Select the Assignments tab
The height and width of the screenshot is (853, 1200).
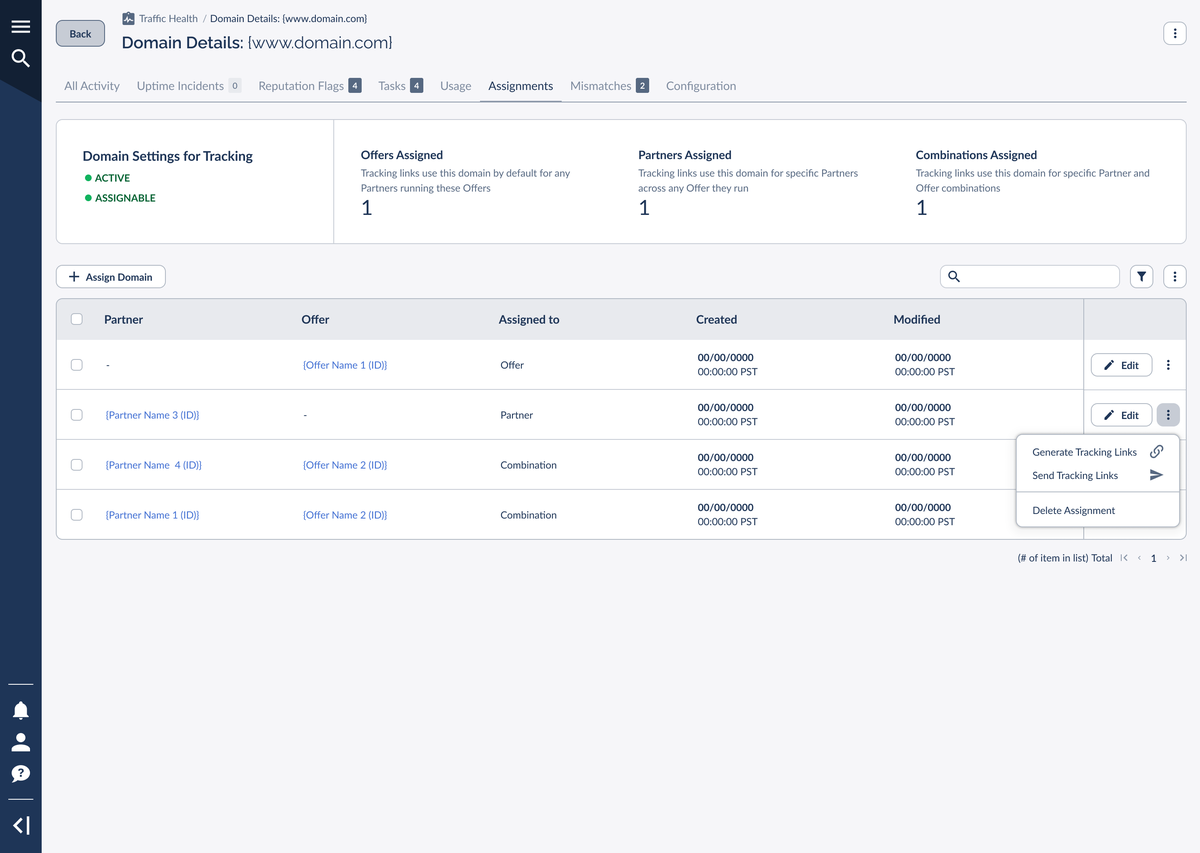click(521, 86)
